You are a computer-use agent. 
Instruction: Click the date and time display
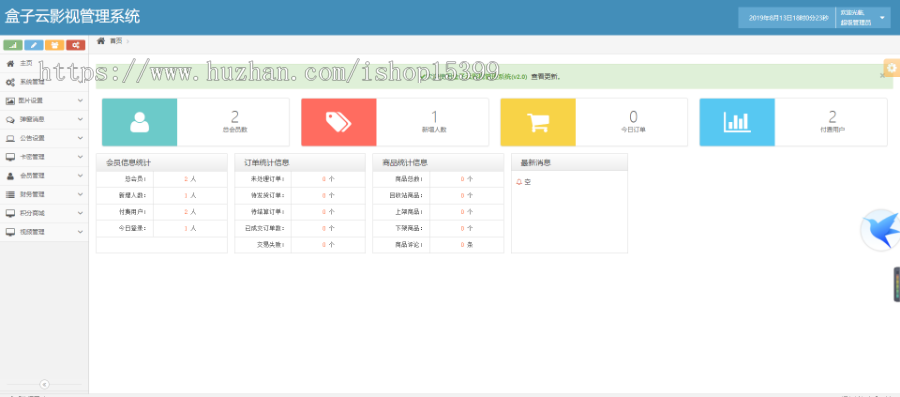click(x=788, y=18)
